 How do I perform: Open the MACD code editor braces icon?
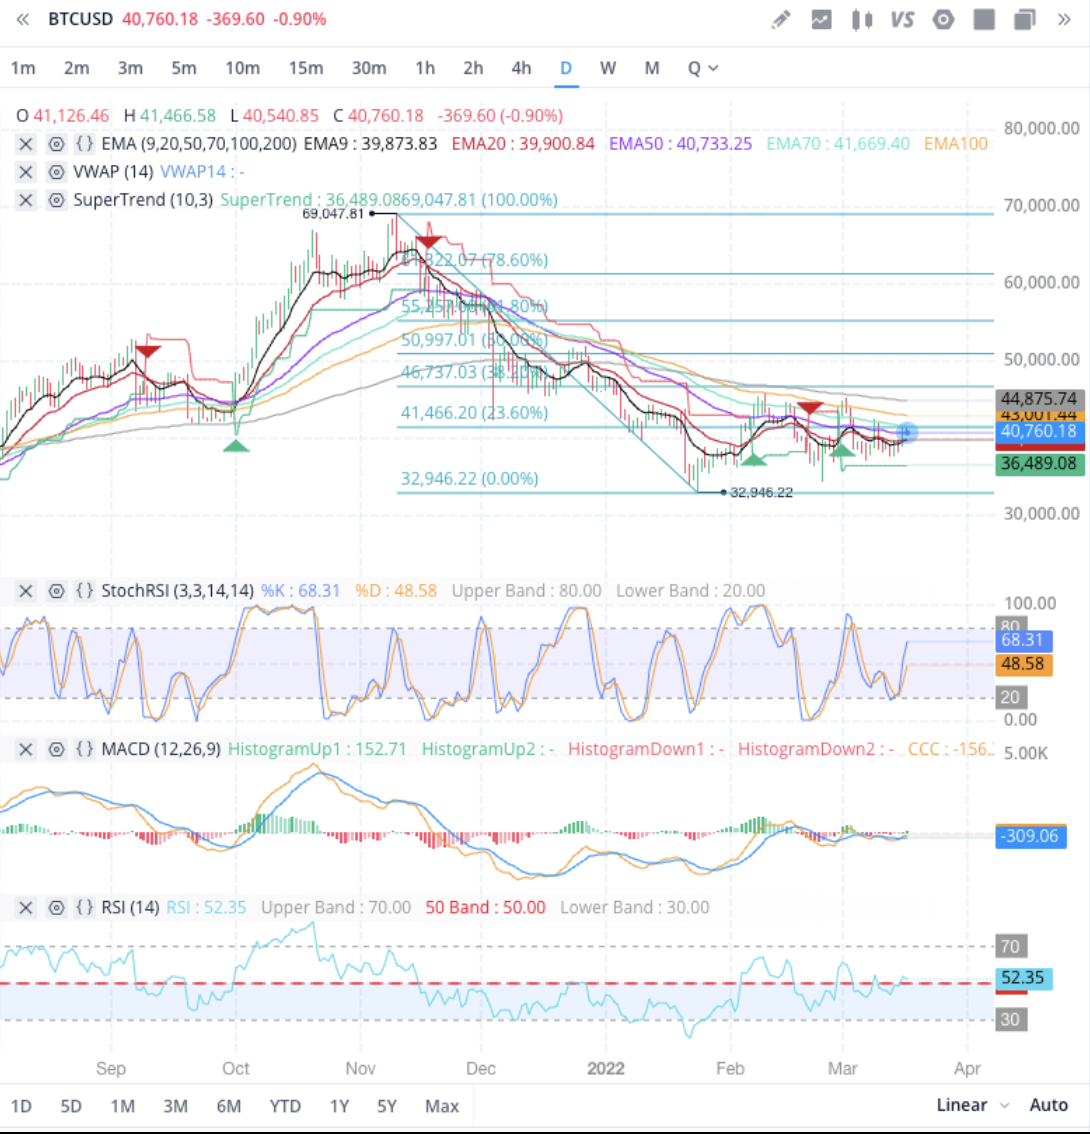(x=85, y=748)
